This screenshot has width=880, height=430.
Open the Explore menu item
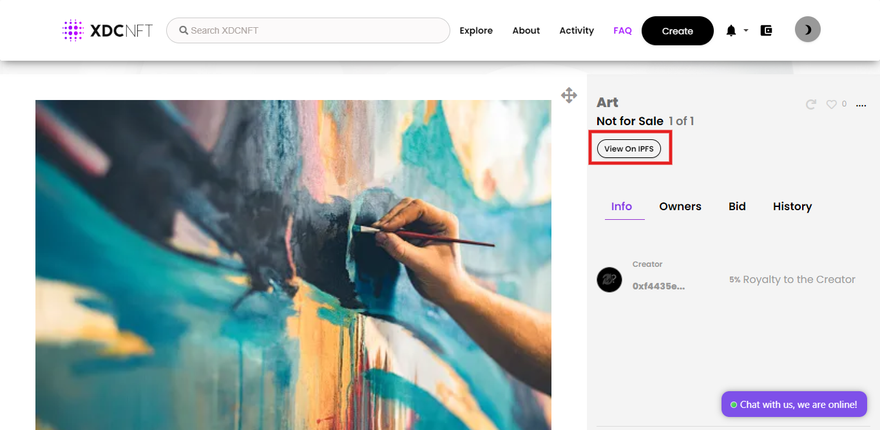(476, 31)
